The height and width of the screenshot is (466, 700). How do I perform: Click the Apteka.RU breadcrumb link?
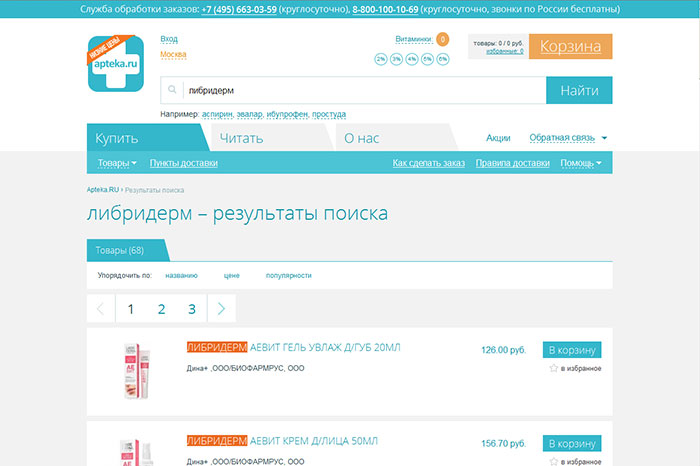pyautogui.click(x=103, y=190)
